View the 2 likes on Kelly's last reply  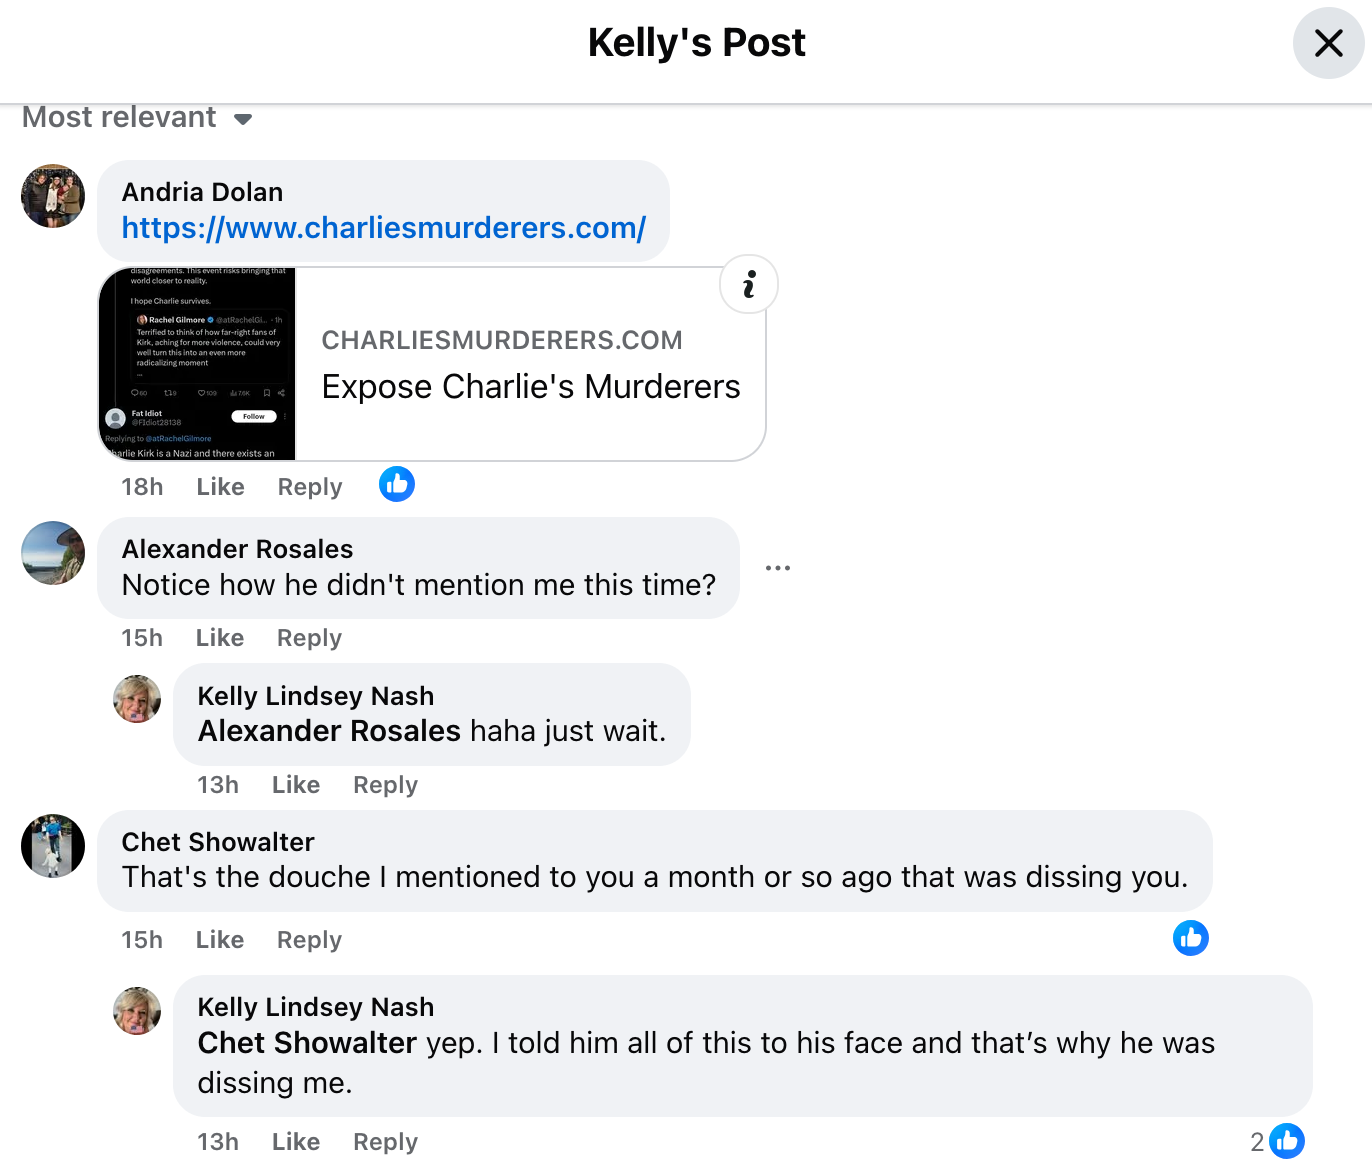click(x=1277, y=1141)
